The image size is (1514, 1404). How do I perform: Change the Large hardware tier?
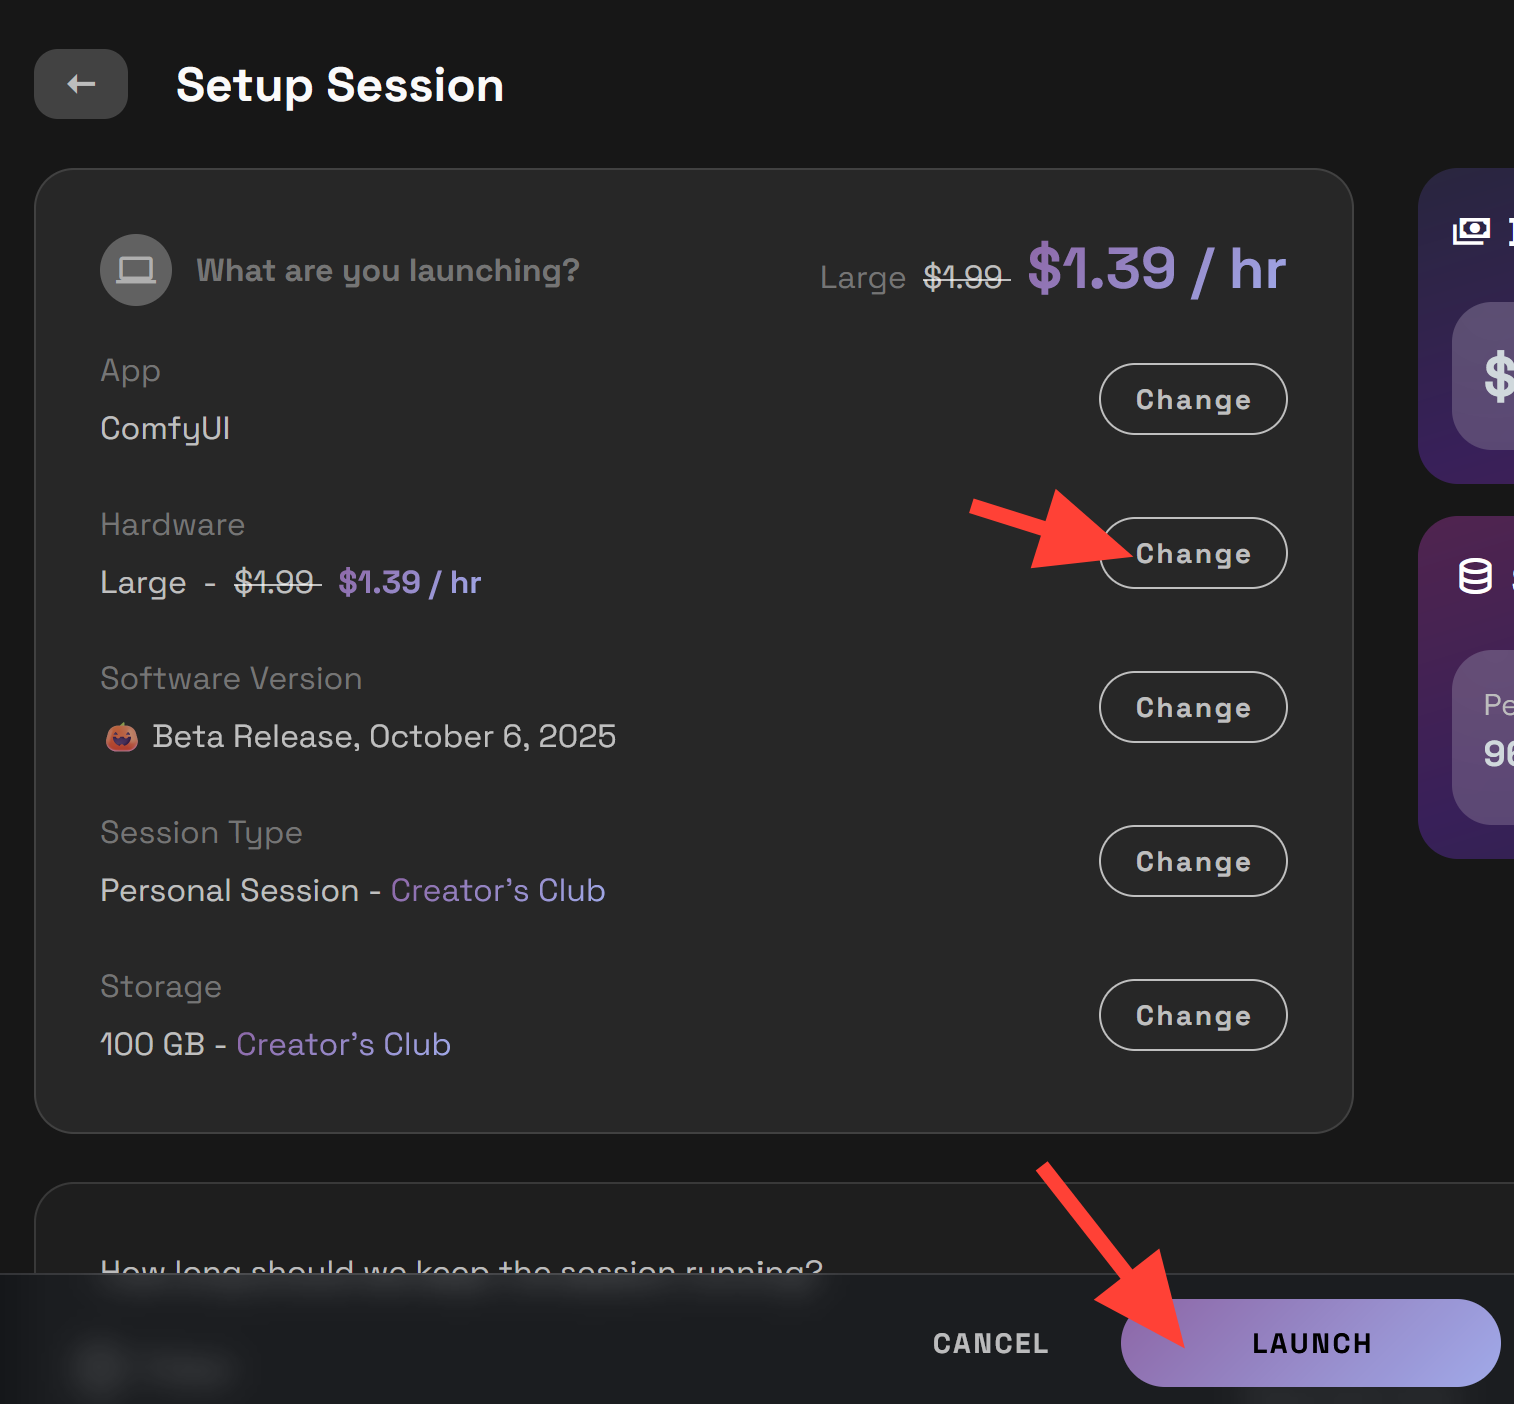coord(1192,553)
